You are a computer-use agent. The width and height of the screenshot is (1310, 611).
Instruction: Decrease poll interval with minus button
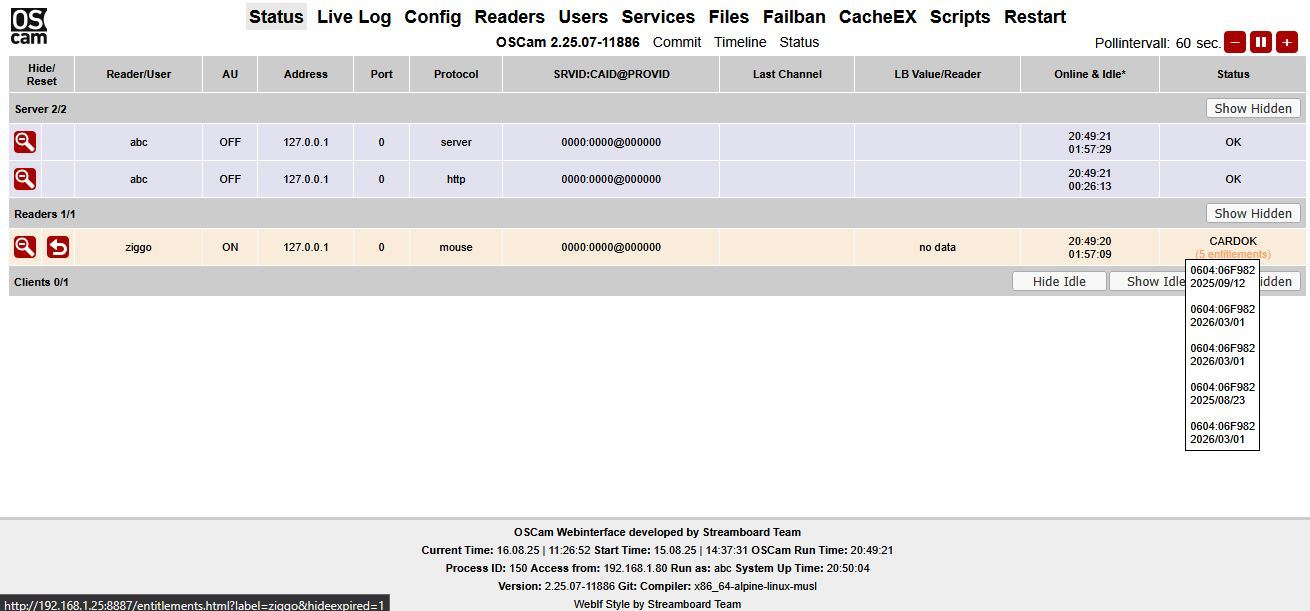point(1235,42)
